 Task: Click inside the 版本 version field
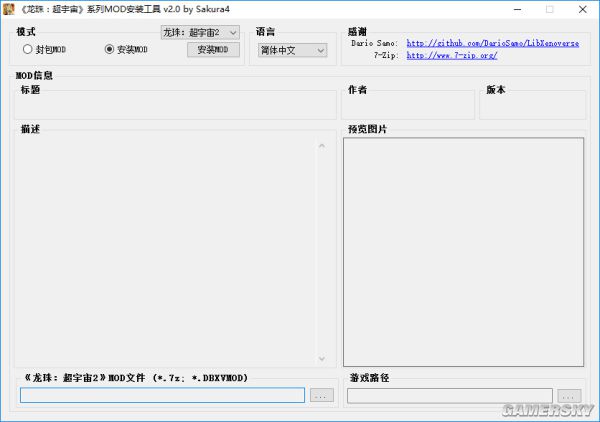coord(532,106)
